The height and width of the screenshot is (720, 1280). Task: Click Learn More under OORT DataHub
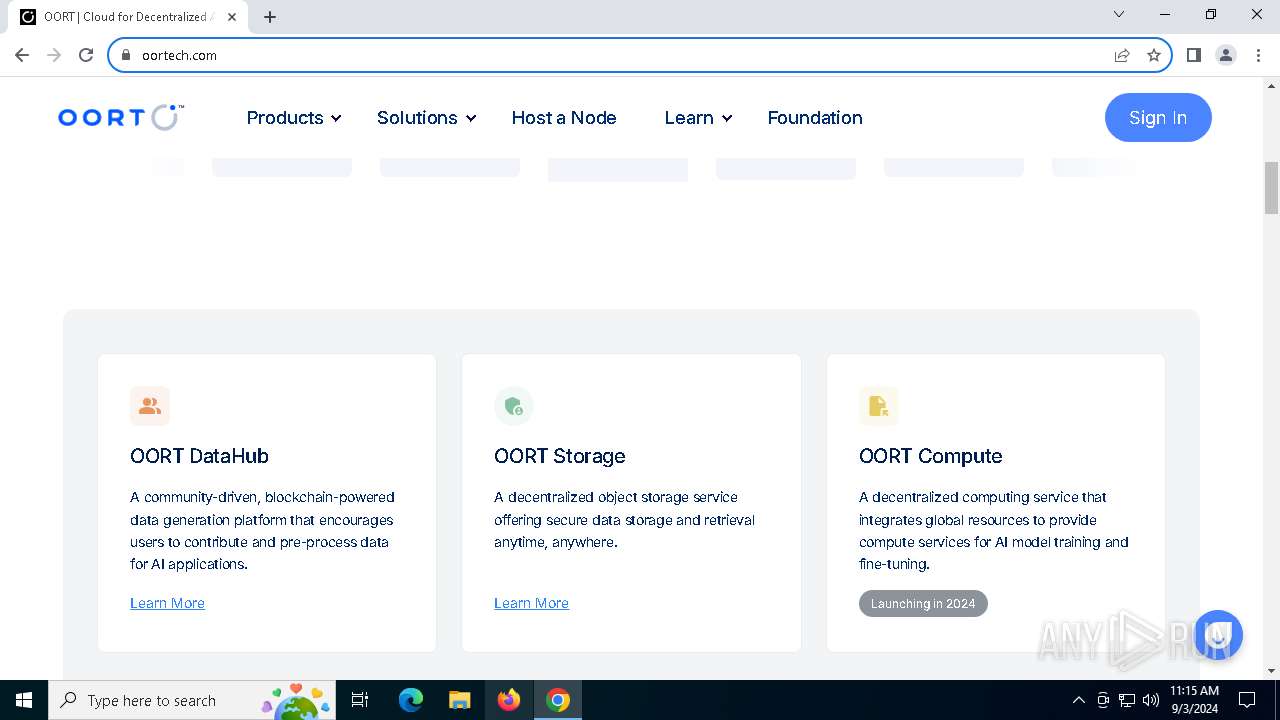[167, 603]
